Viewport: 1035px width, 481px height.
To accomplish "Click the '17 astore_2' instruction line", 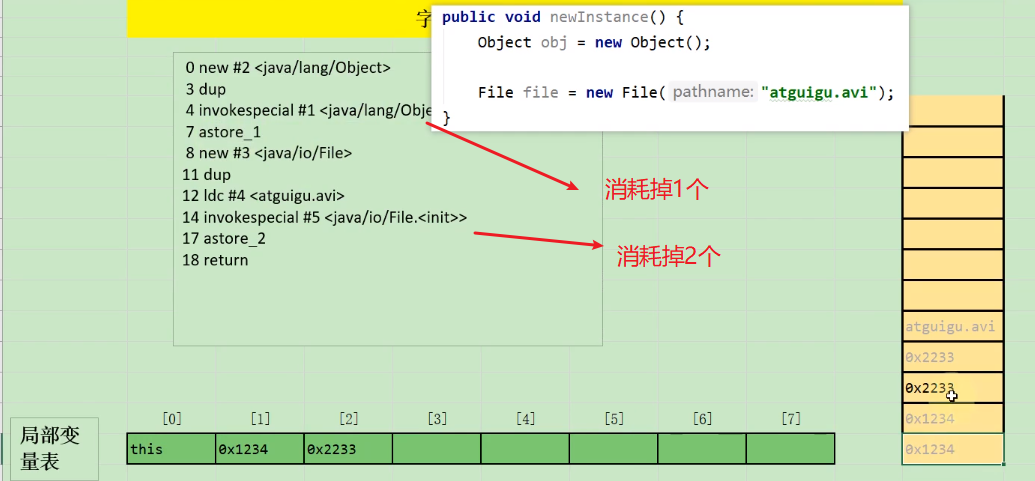I will pyautogui.click(x=224, y=239).
